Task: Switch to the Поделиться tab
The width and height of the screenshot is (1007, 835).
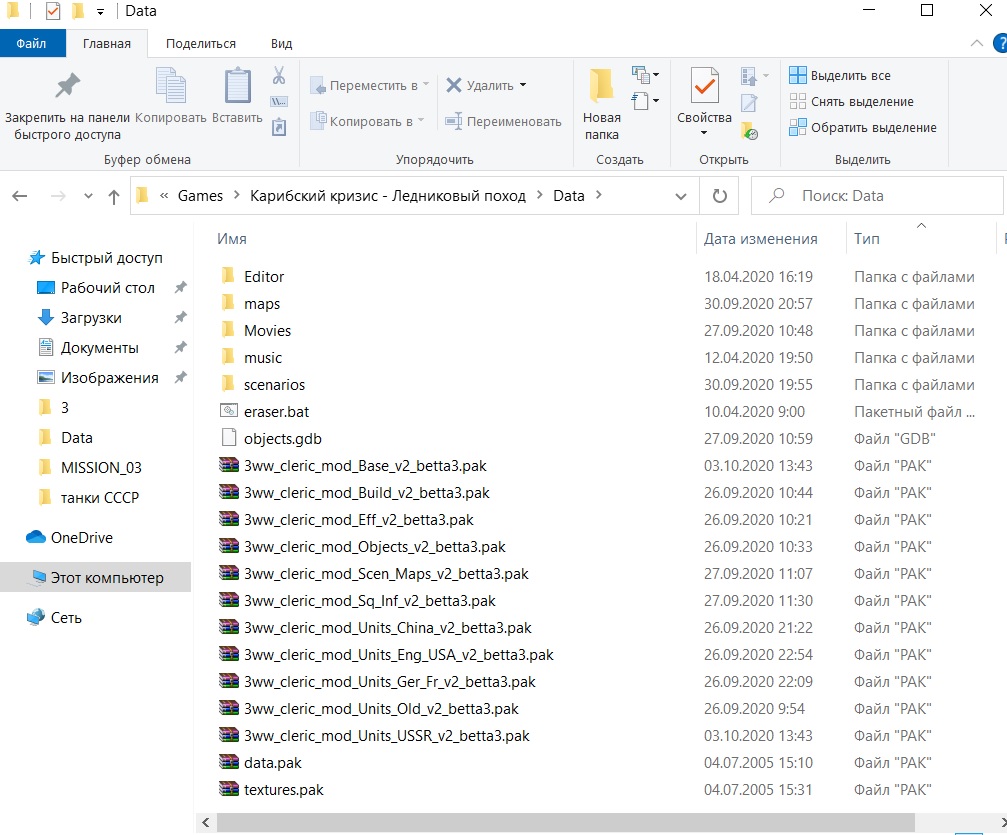Action: (x=201, y=44)
